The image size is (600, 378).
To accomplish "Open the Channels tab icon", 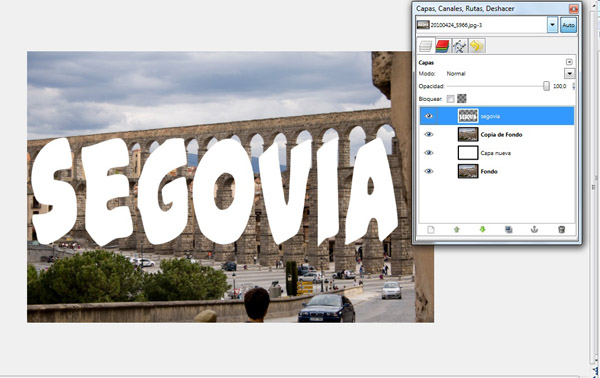I will 442,46.
